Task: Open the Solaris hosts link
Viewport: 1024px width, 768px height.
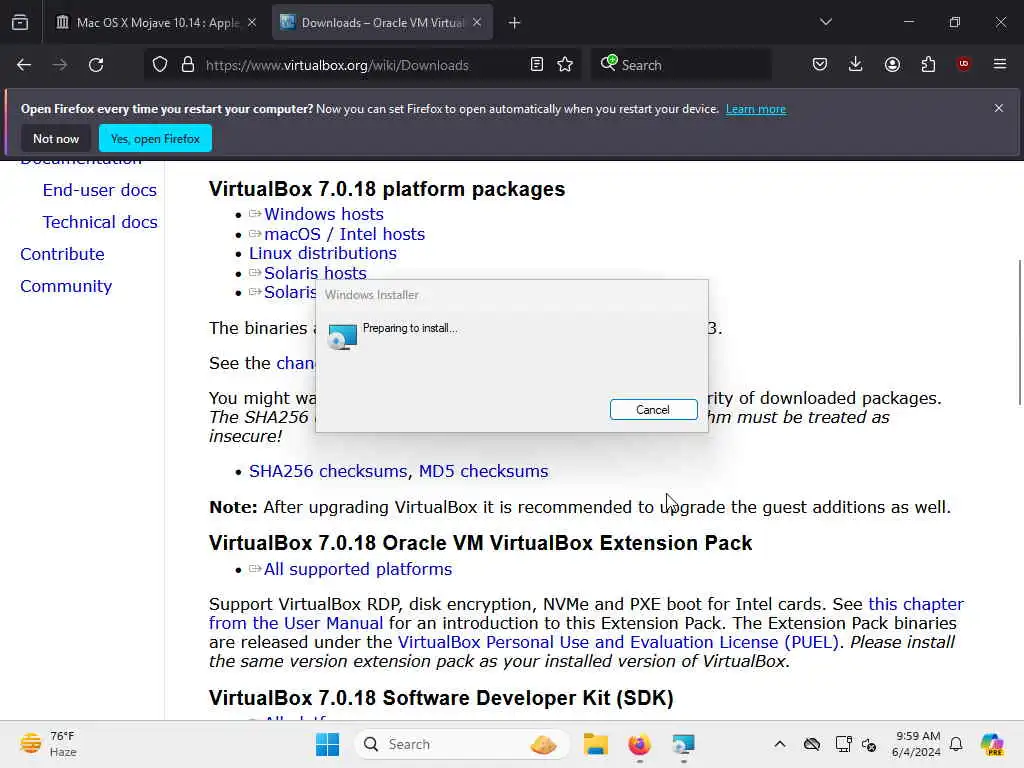Action: (315, 273)
